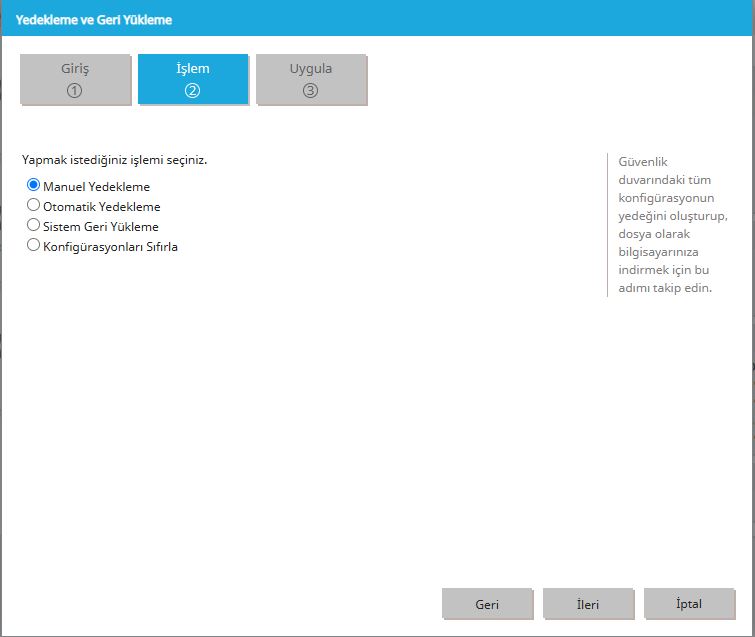Click the Geri button
The height and width of the screenshot is (637, 755).
coord(487,604)
